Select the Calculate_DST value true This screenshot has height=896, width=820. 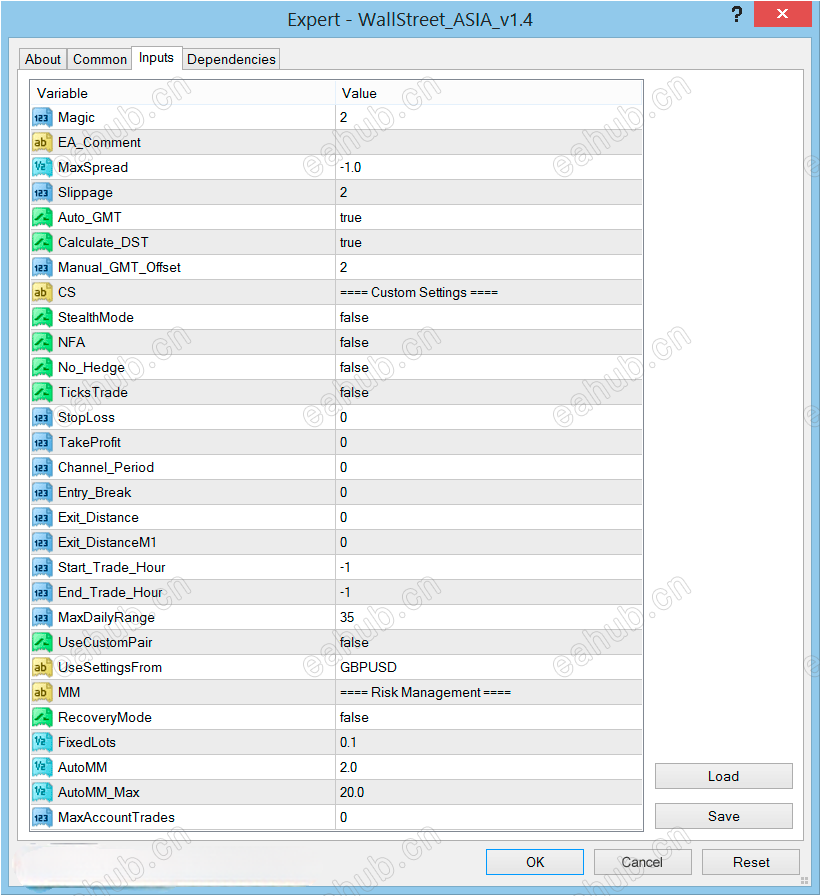pyautogui.click(x=350, y=243)
